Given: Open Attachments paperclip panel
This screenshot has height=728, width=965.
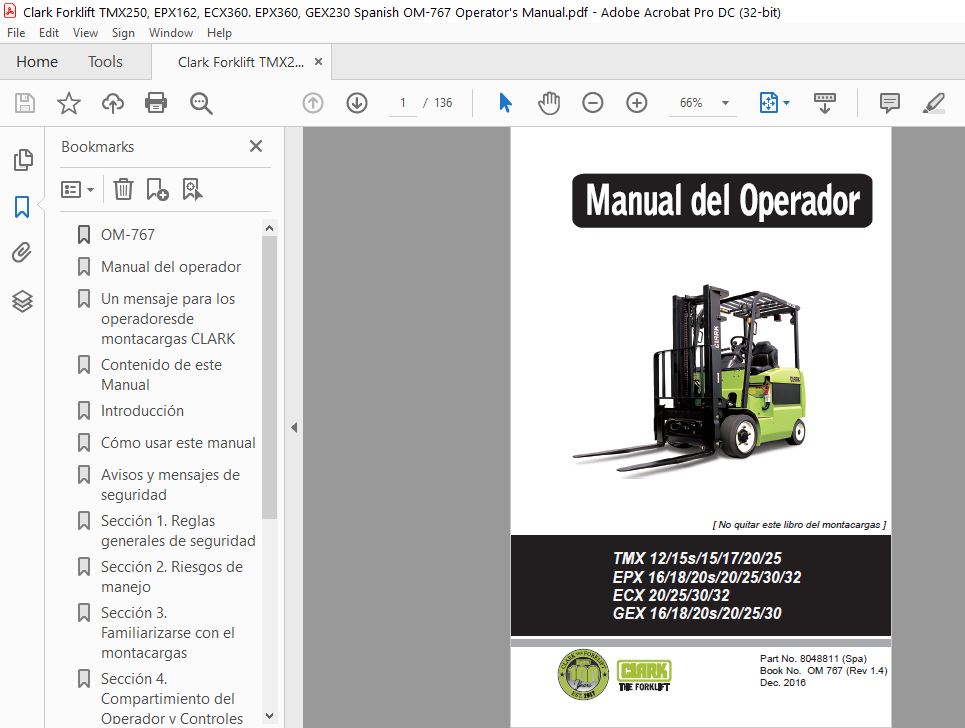Looking at the screenshot, I should click(x=22, y=252).
